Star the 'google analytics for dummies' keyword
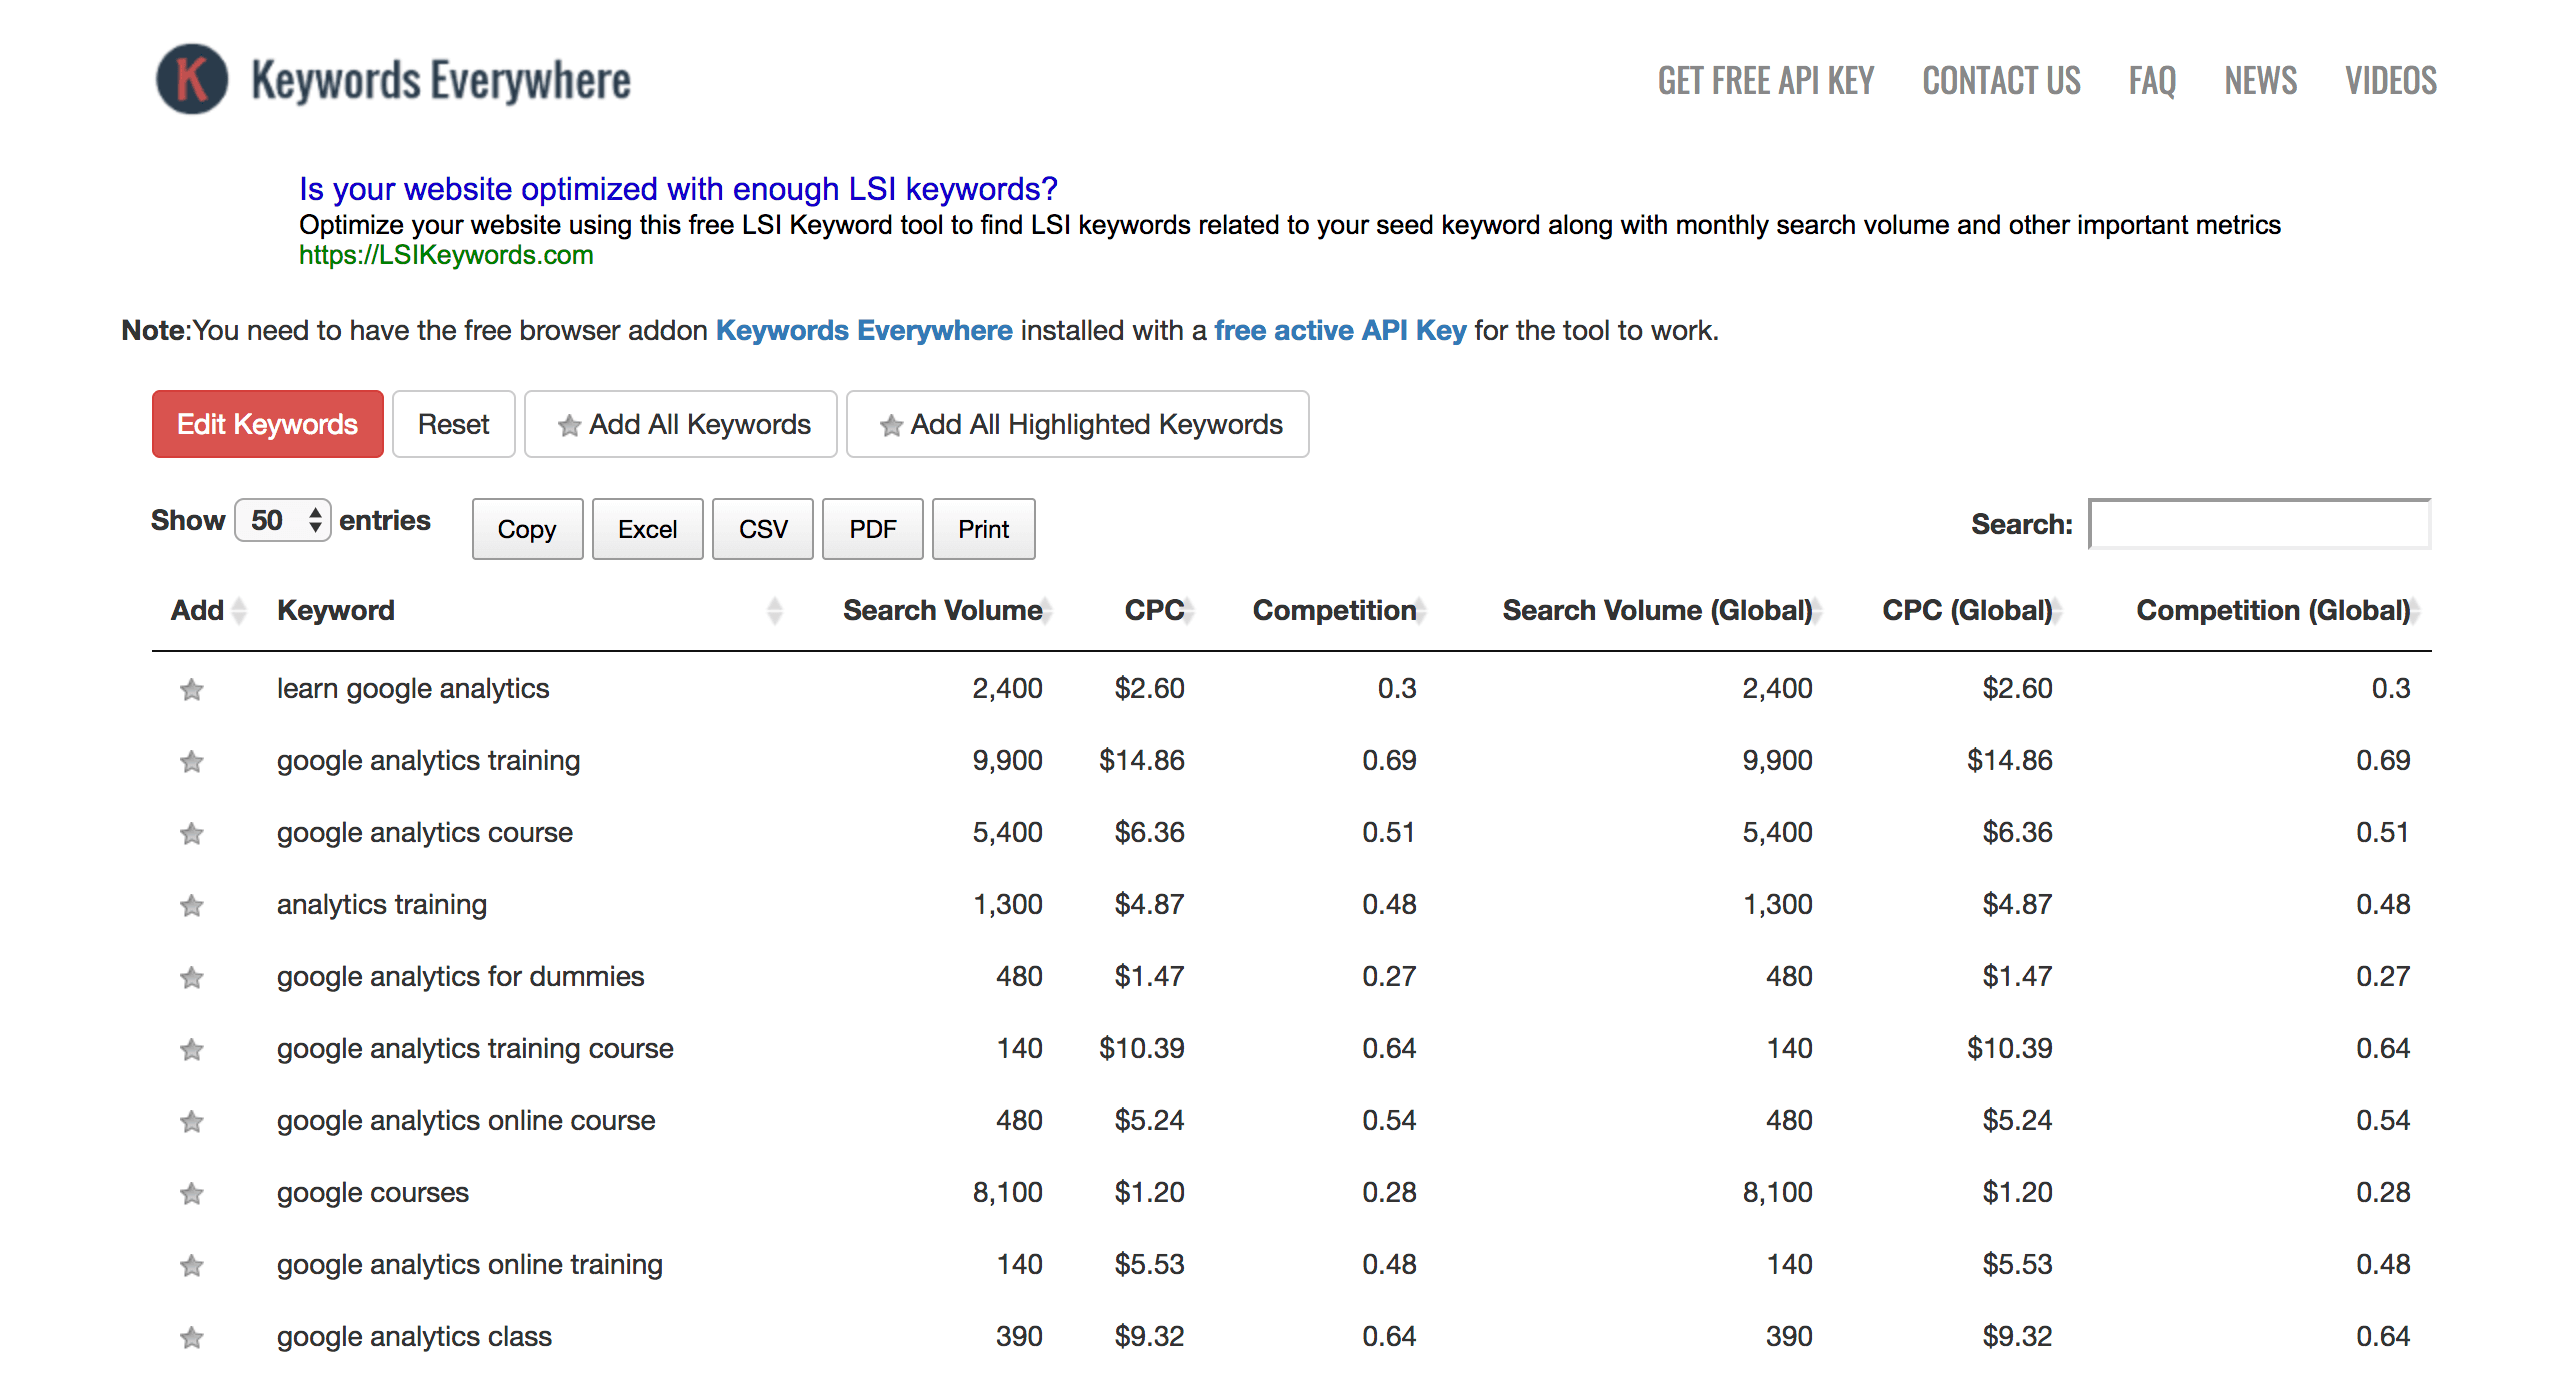 coord(192,977)
